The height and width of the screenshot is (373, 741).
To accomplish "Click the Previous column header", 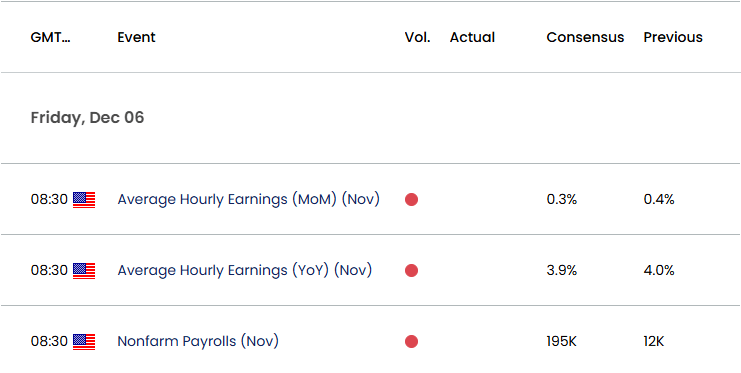I will coord(673,37).
